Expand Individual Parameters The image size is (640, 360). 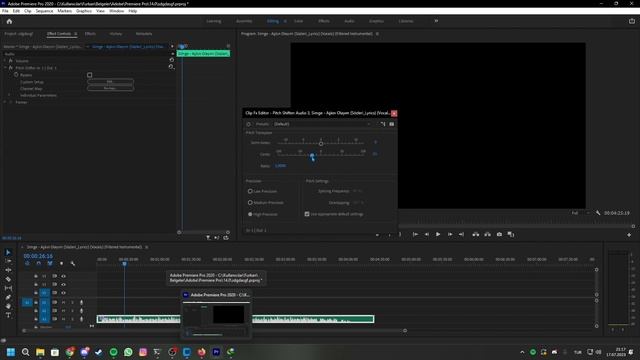tap(10, 95)
